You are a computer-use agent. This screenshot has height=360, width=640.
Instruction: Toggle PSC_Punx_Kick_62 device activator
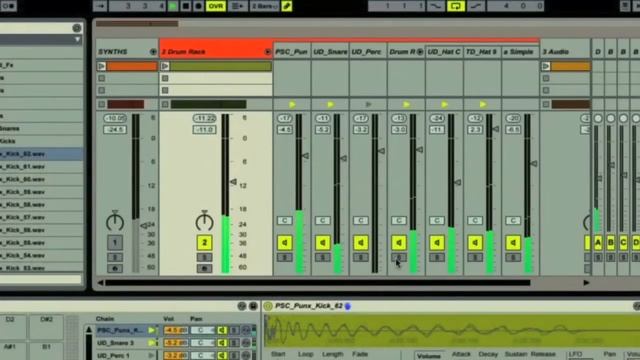coord(268,306)
